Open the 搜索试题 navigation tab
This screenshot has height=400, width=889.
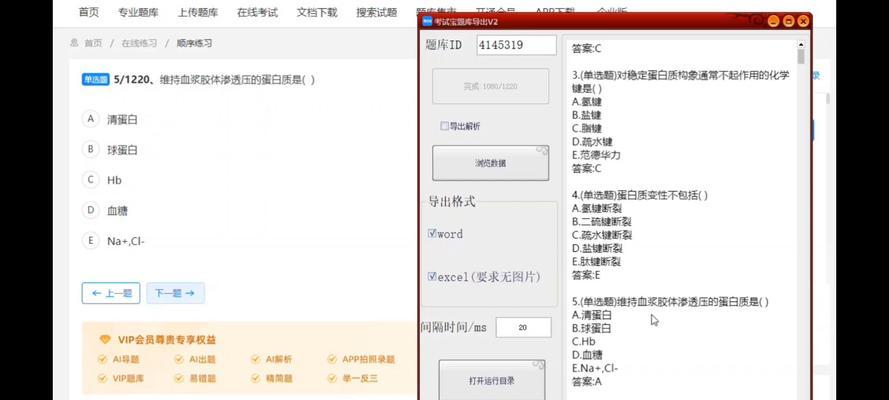click(x=376, y=12)
